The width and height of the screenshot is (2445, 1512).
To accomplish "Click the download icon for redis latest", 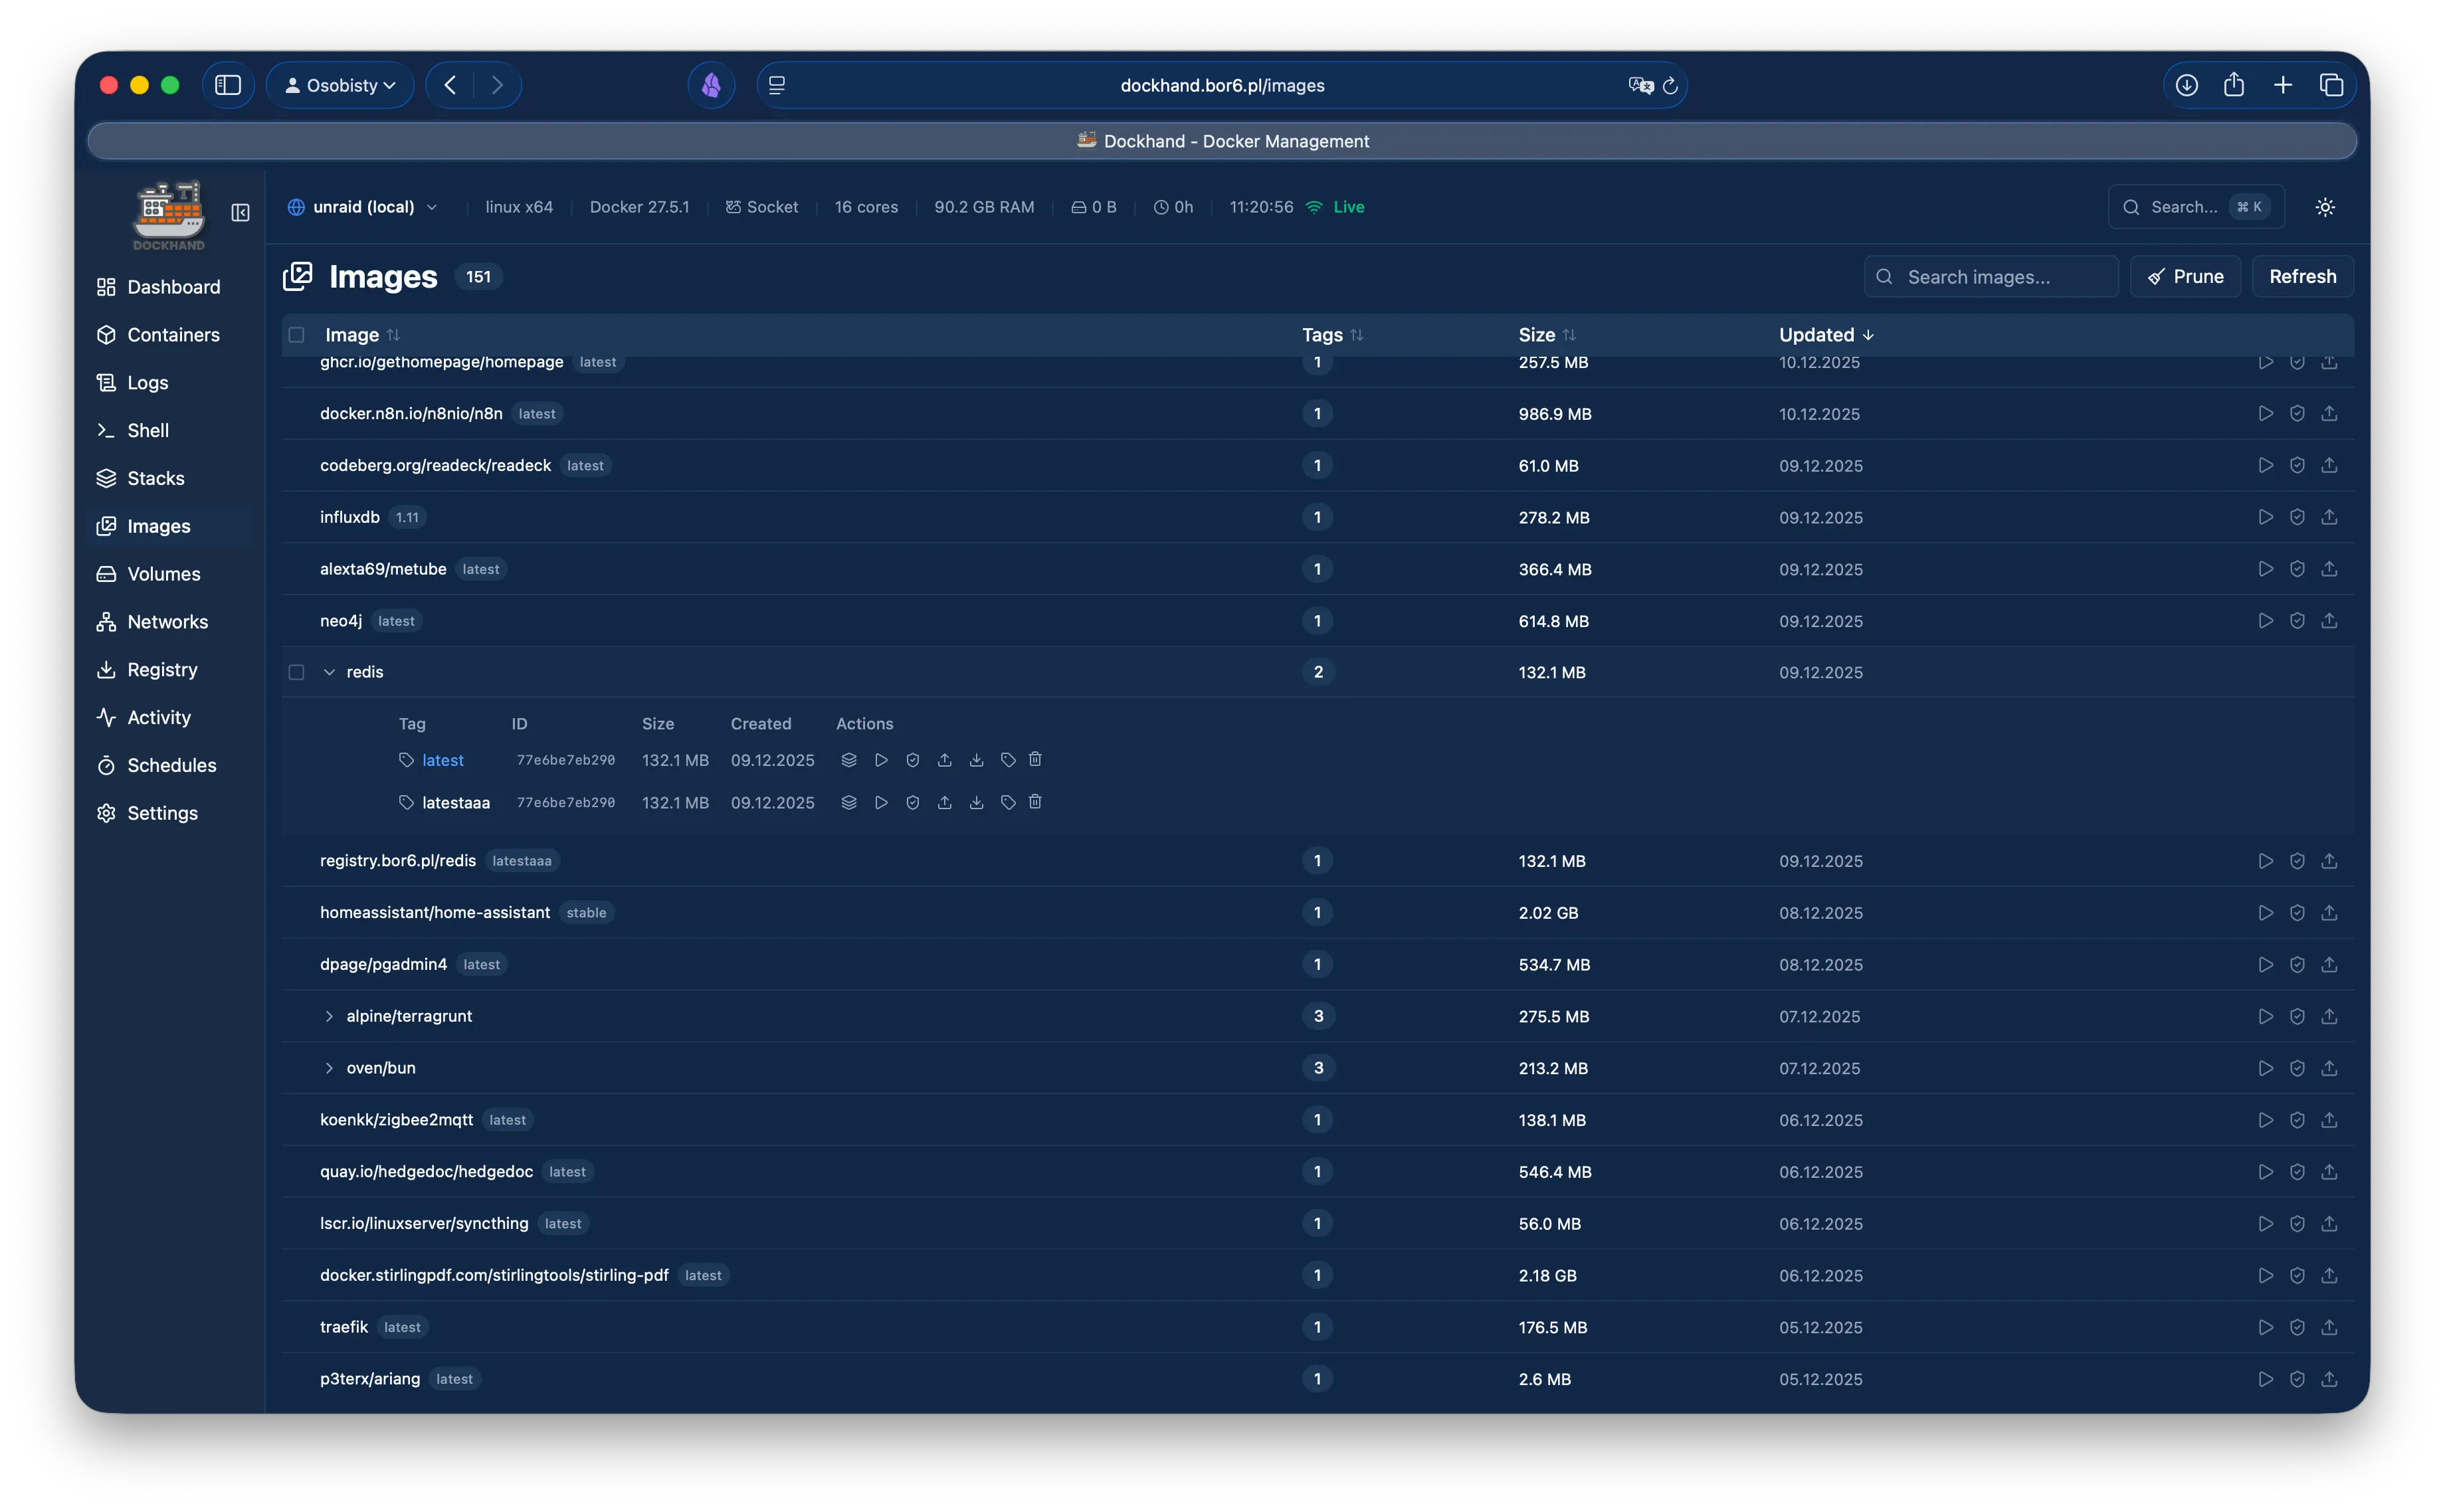I will 976,760.
